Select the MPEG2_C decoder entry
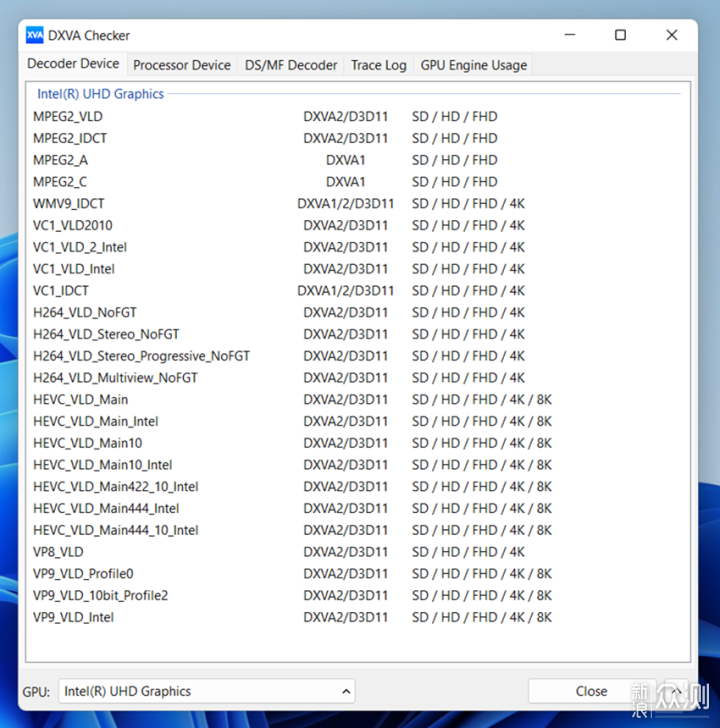 coord(357,182)
